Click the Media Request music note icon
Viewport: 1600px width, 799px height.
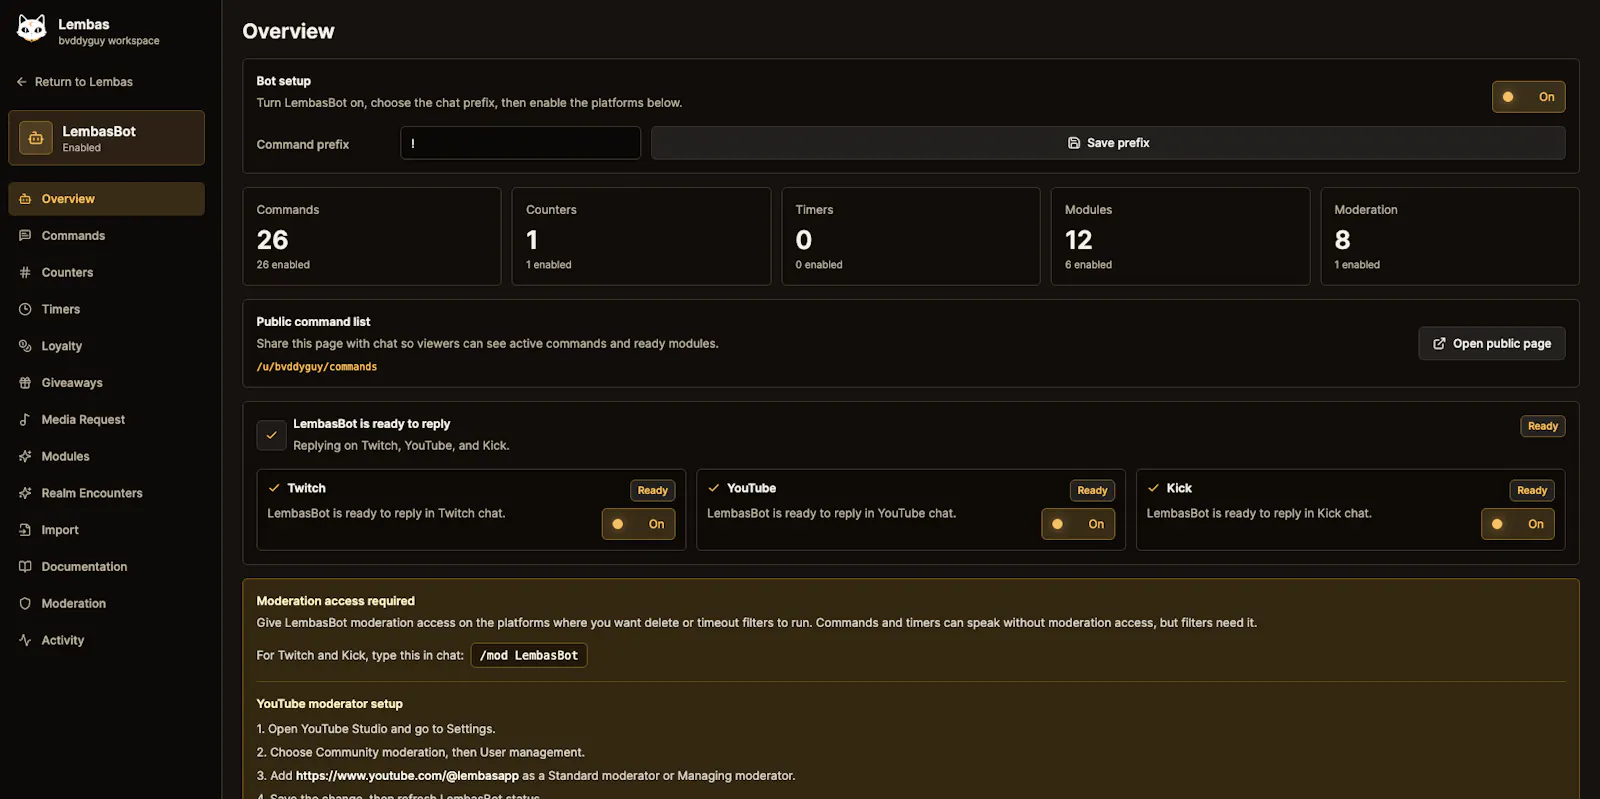(25, 420)
